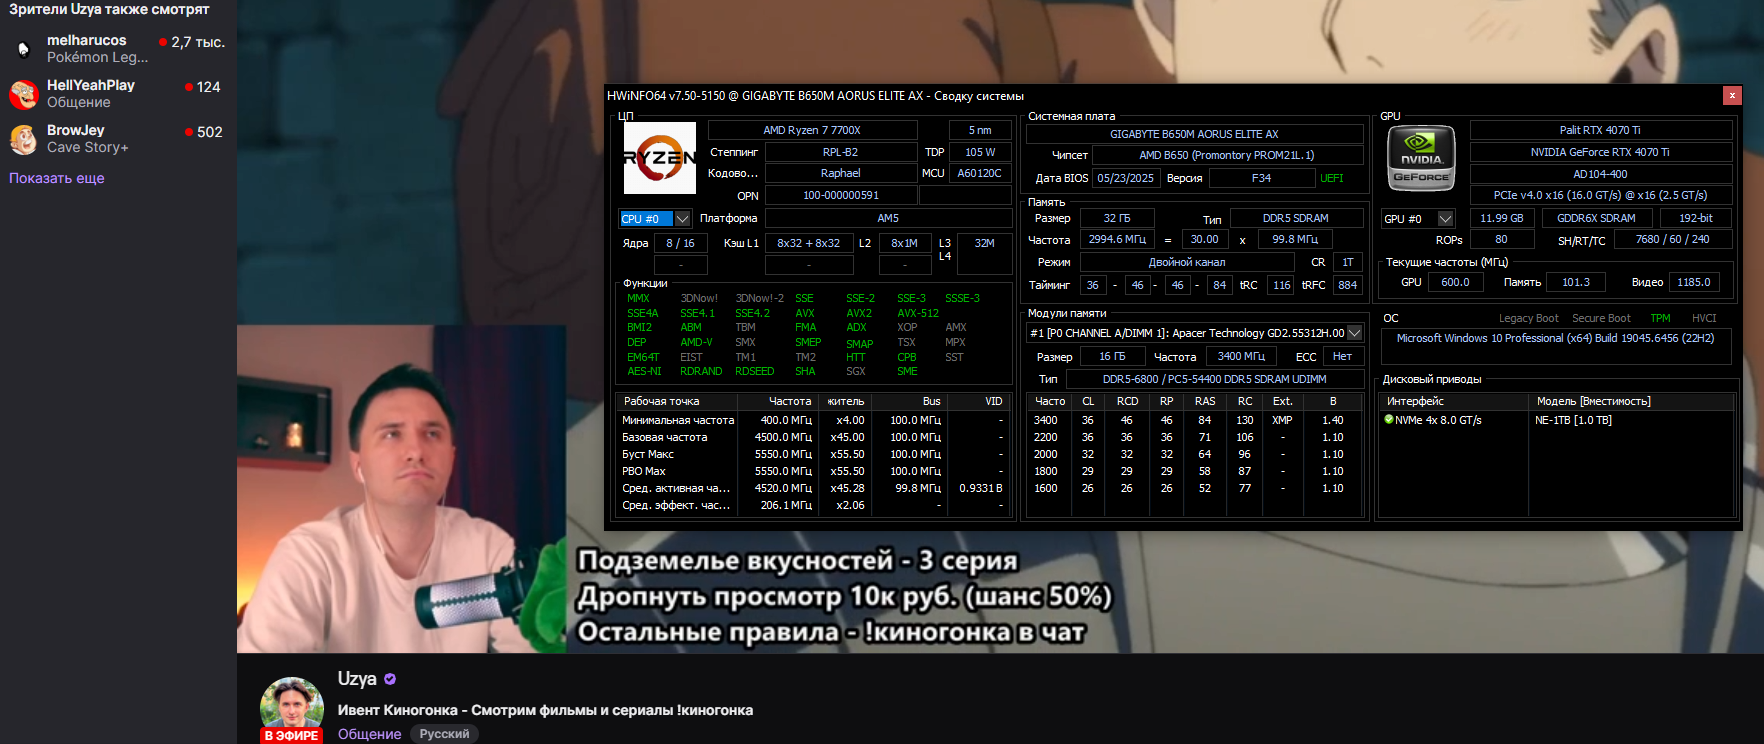Click the current GPU clock '600.0'

(x=1455, y=282)
